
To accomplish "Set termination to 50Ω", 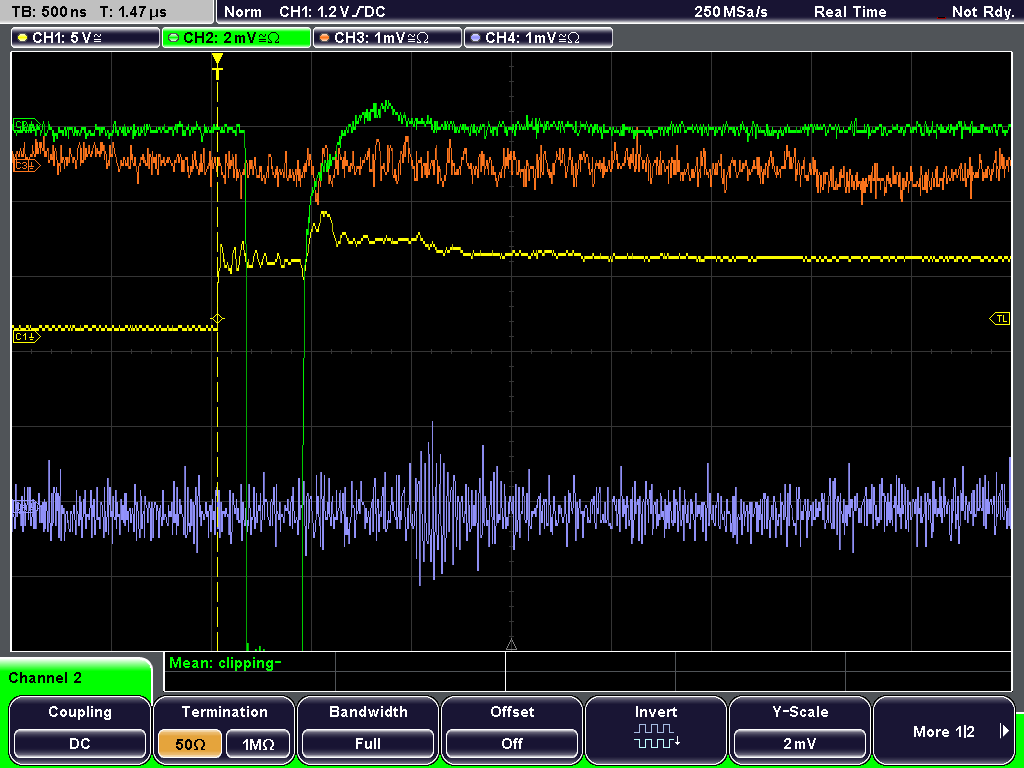I will click(x=189, y=744).
